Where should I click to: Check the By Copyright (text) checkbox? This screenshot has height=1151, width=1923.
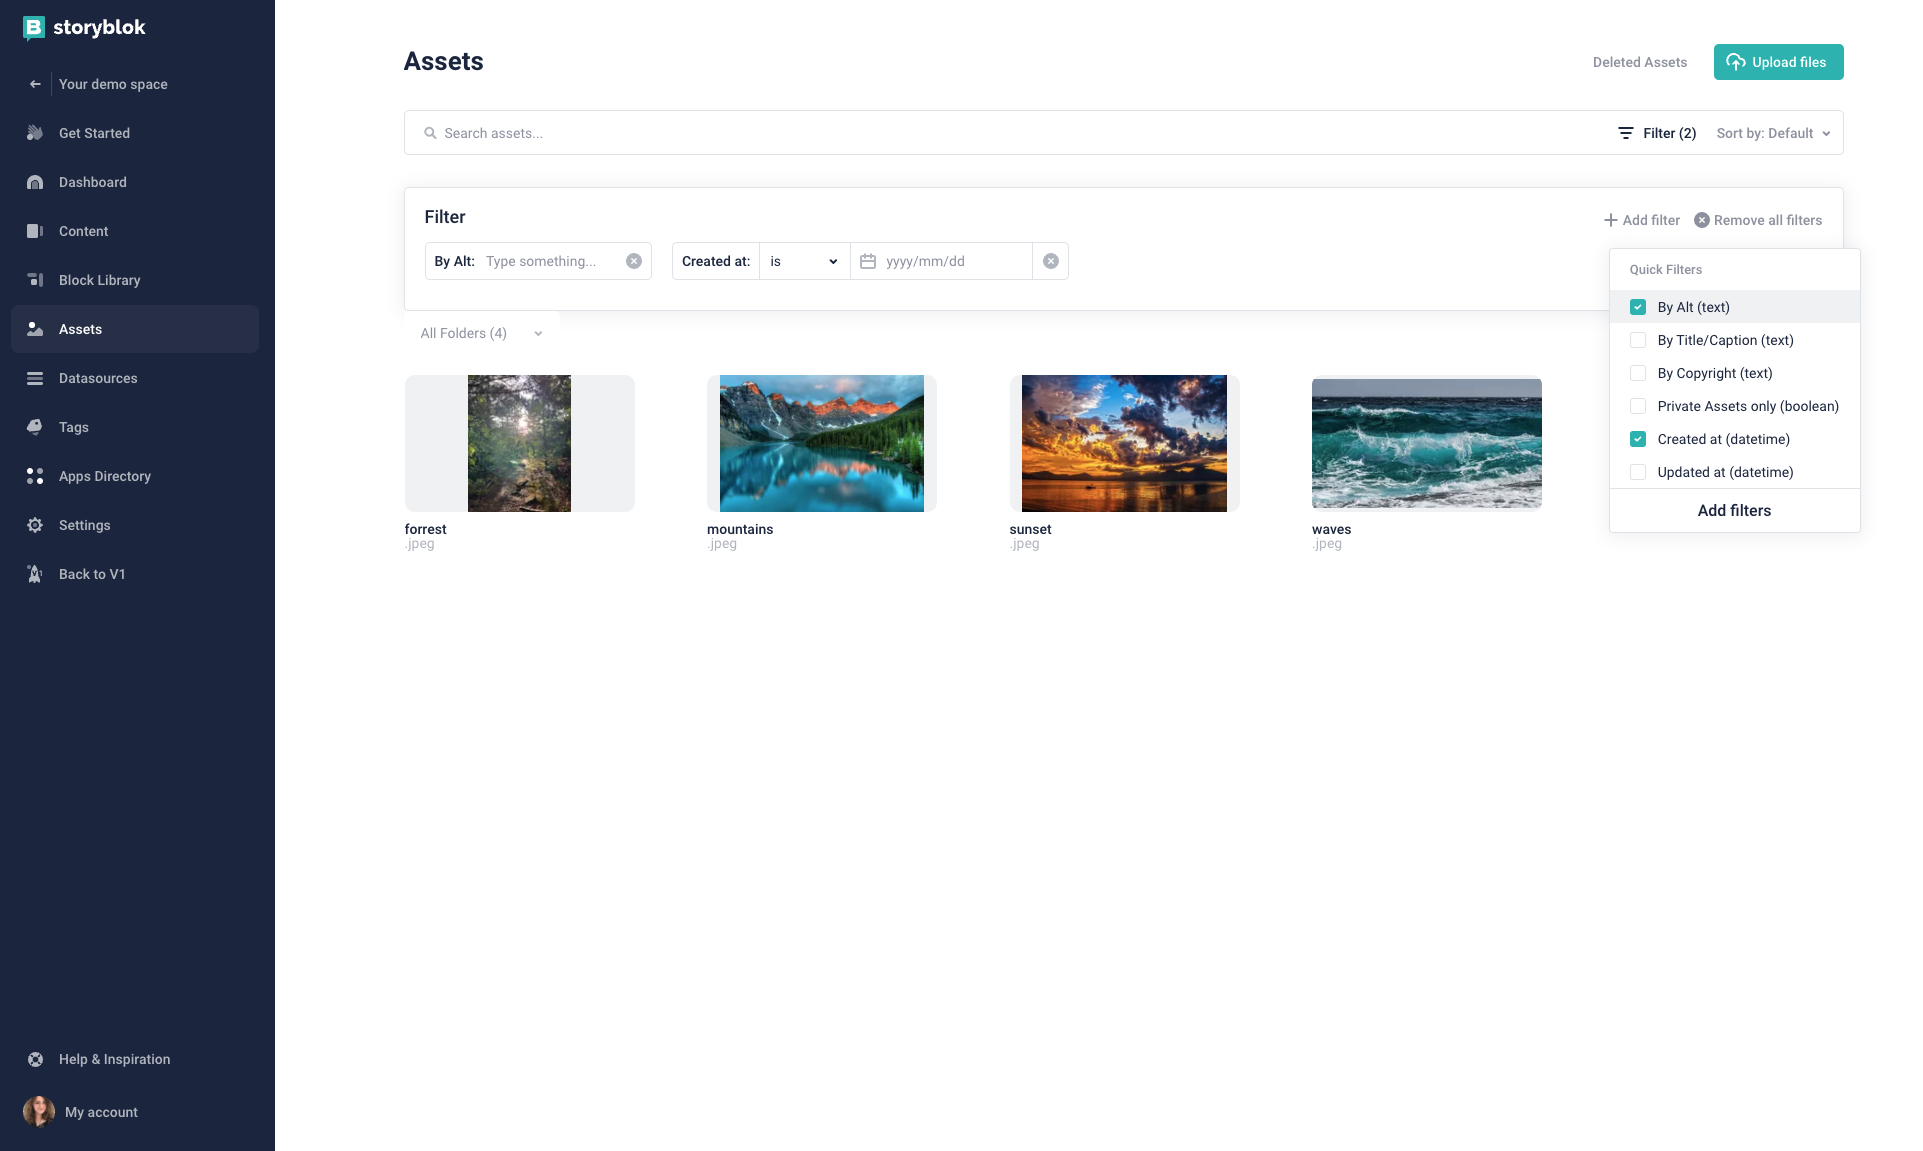coord(1638,373)
